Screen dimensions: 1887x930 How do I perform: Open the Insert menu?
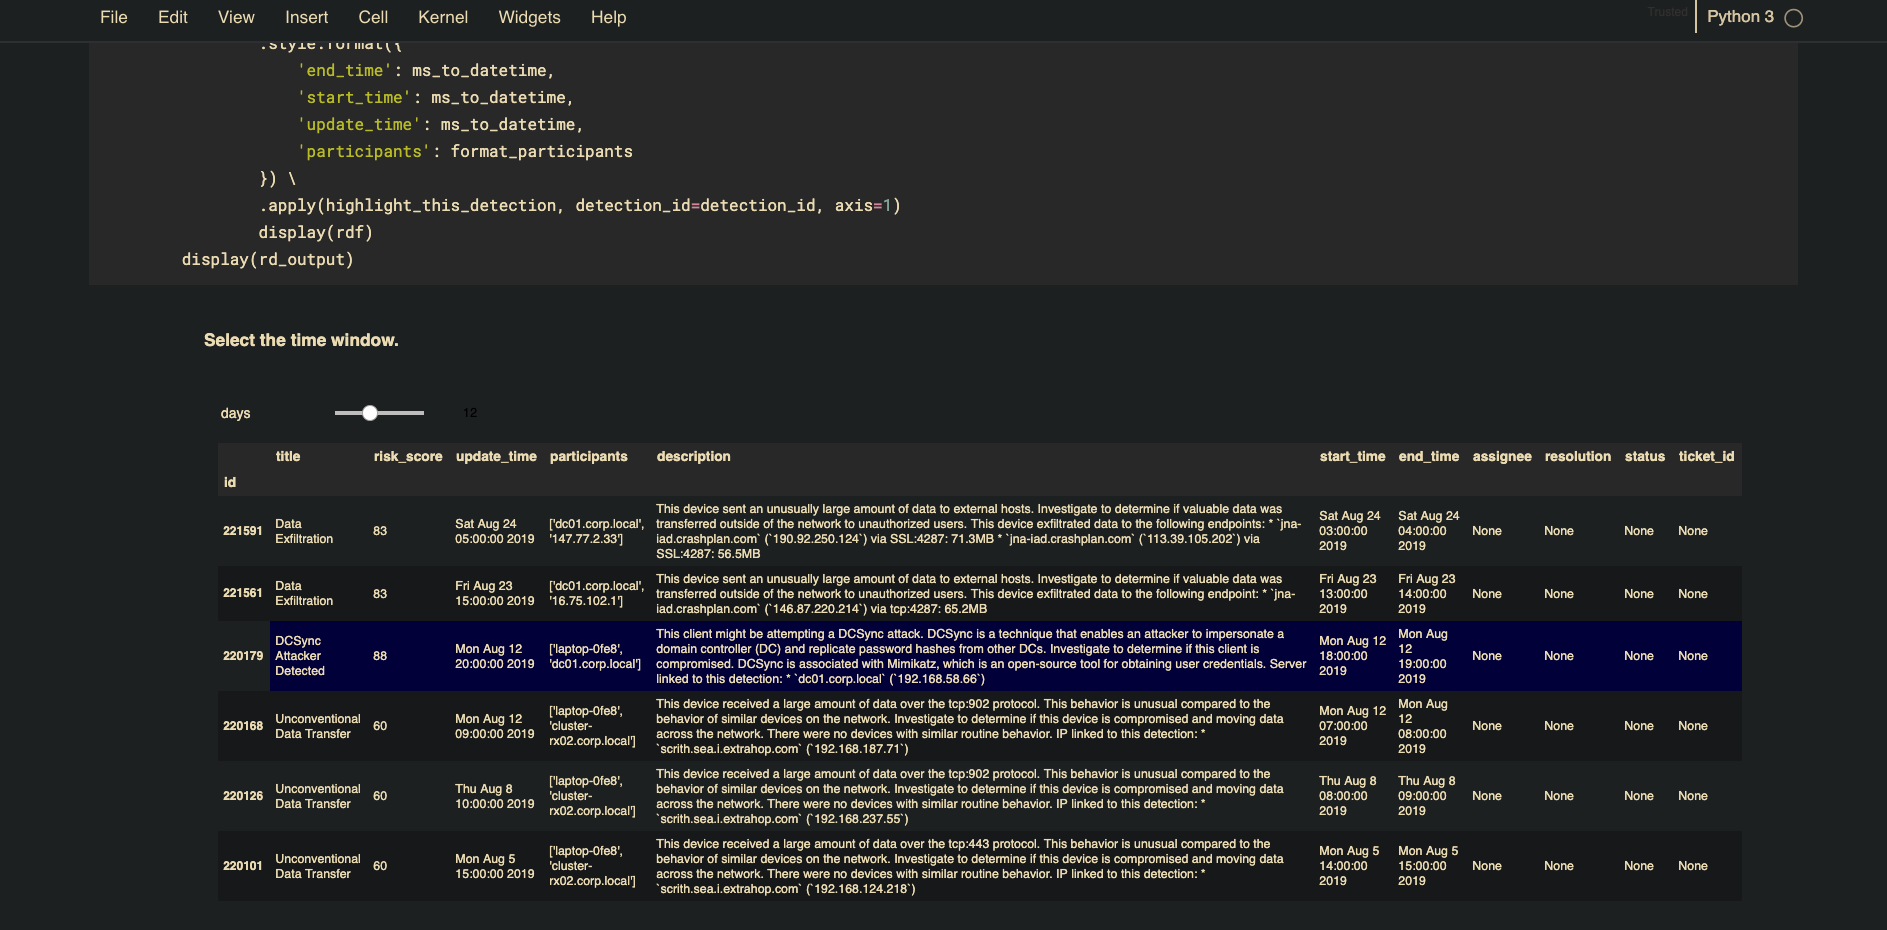(306, 17)
